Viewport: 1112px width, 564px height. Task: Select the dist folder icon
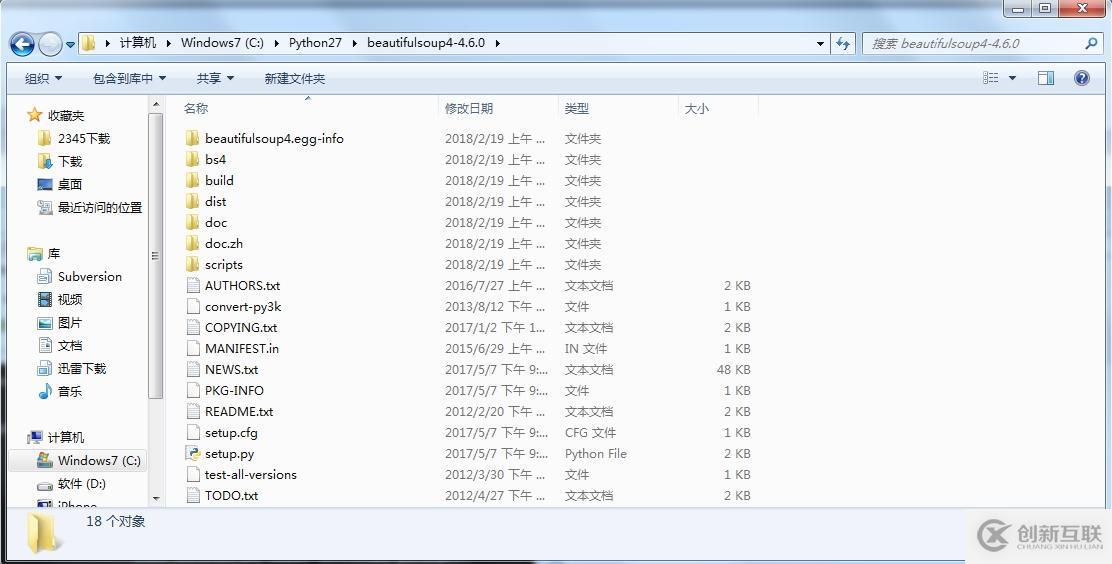(192, 201)
